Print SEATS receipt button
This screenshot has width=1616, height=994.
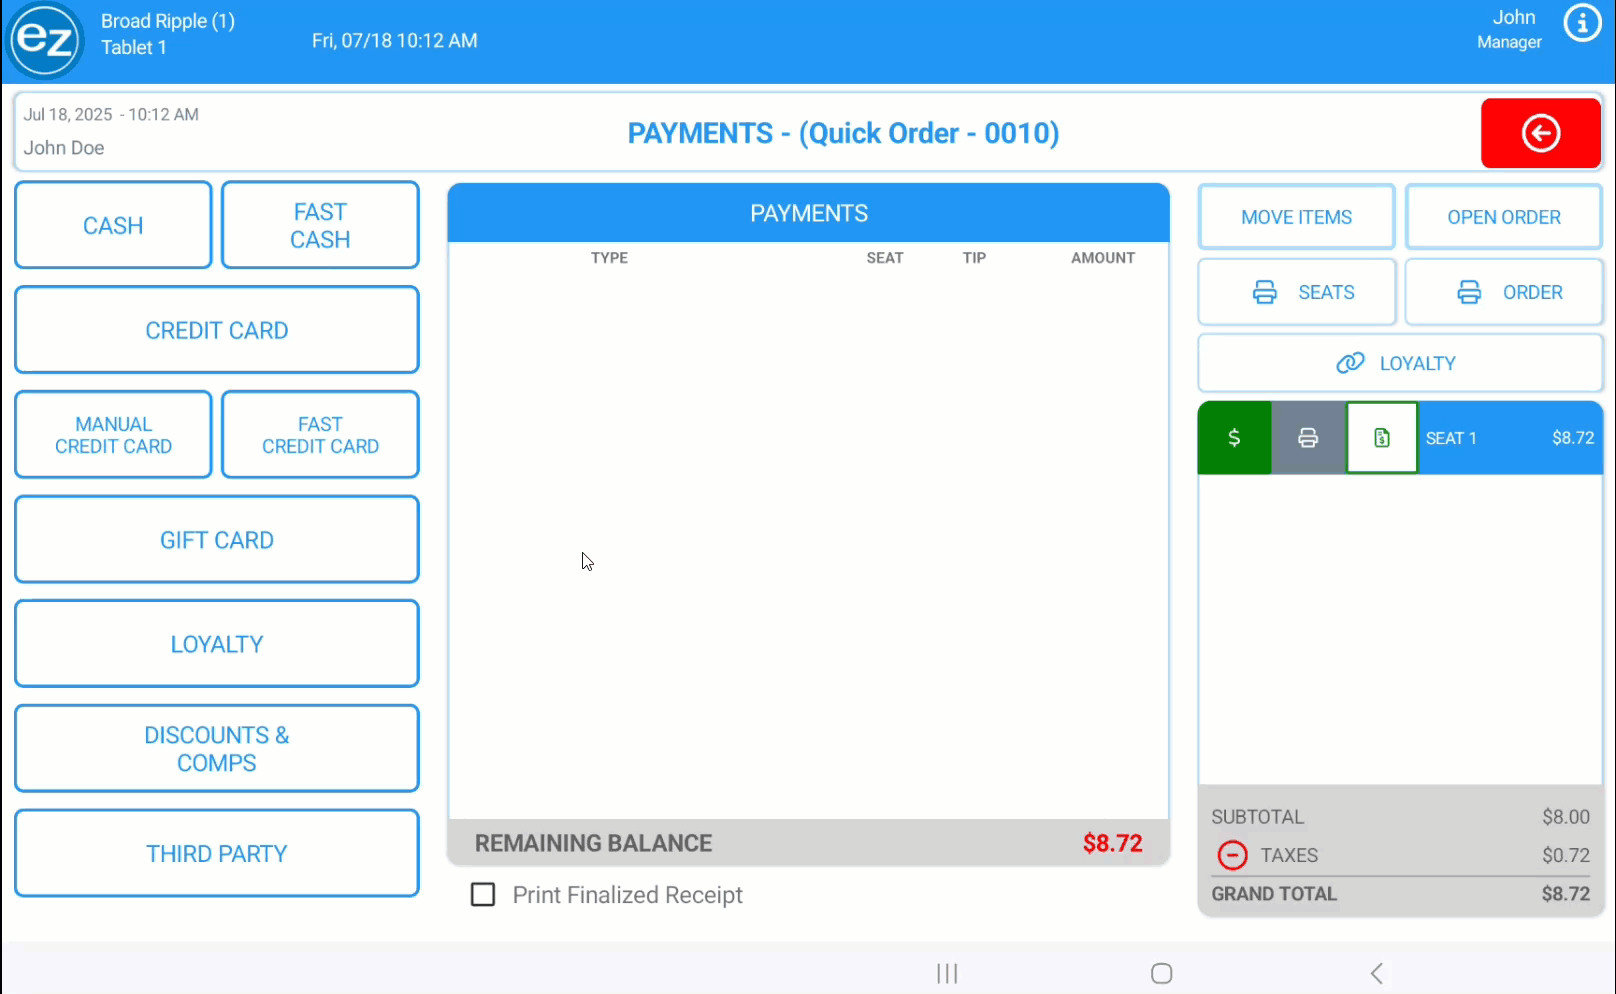click(x=1296, y=292)
